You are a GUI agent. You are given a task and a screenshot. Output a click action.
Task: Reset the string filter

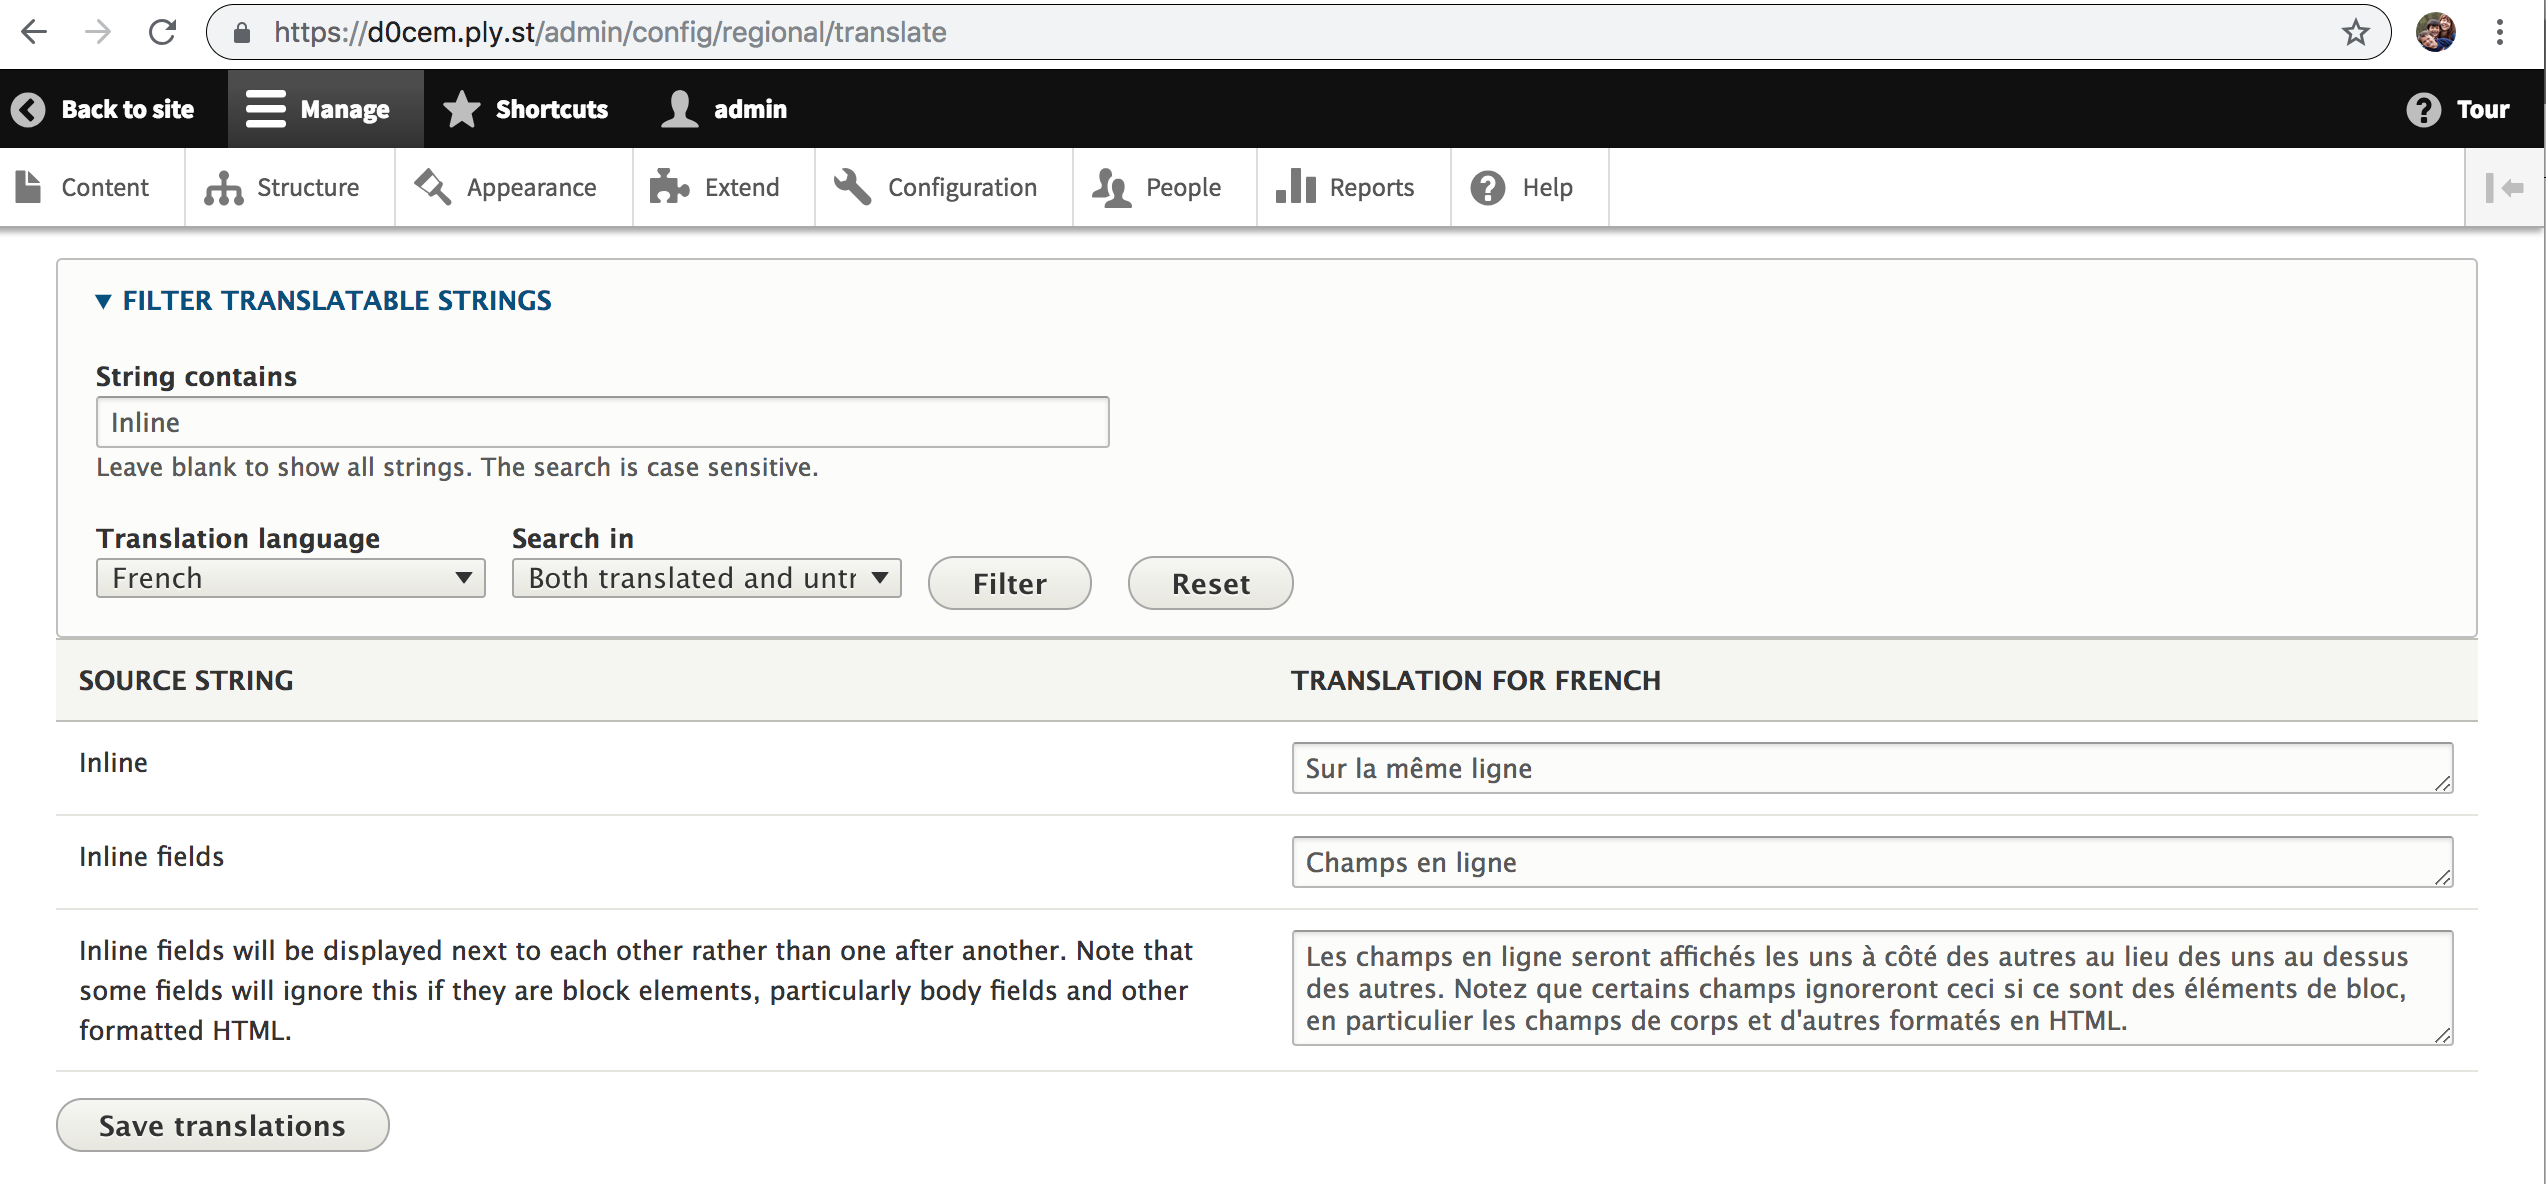pos(1210,583)
